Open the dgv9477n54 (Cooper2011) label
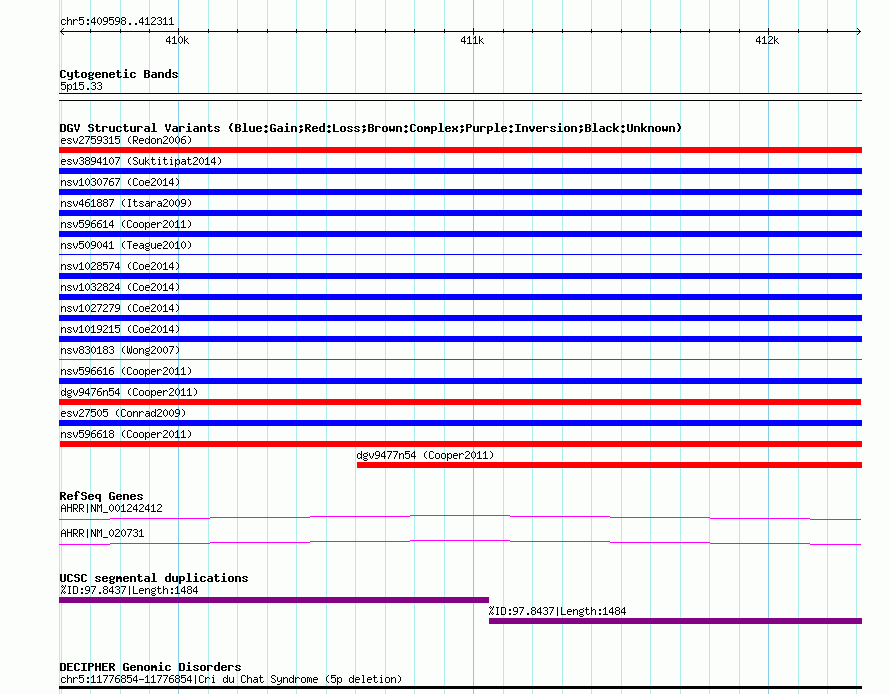 [x=425, y=455]
